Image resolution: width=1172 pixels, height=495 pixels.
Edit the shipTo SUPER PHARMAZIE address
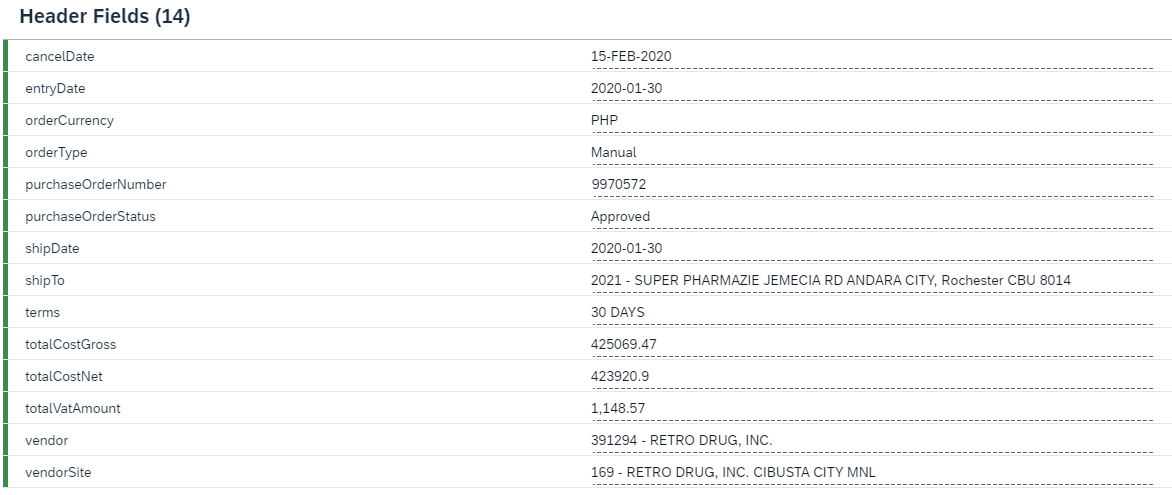tap(872, 281)
